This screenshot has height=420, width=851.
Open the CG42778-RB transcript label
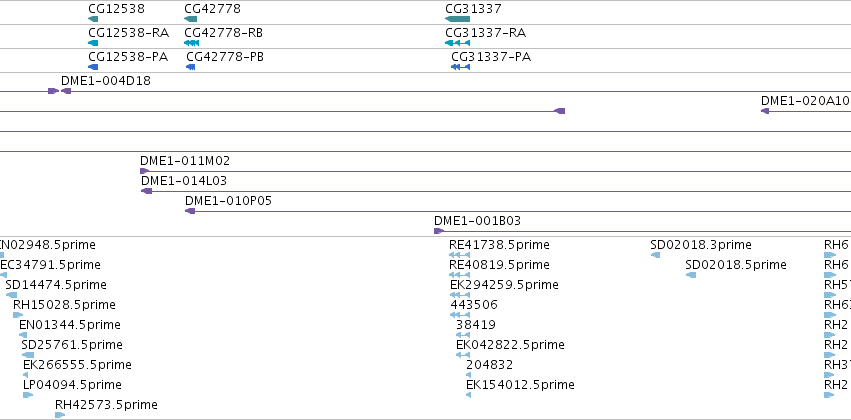click(224, 33)
